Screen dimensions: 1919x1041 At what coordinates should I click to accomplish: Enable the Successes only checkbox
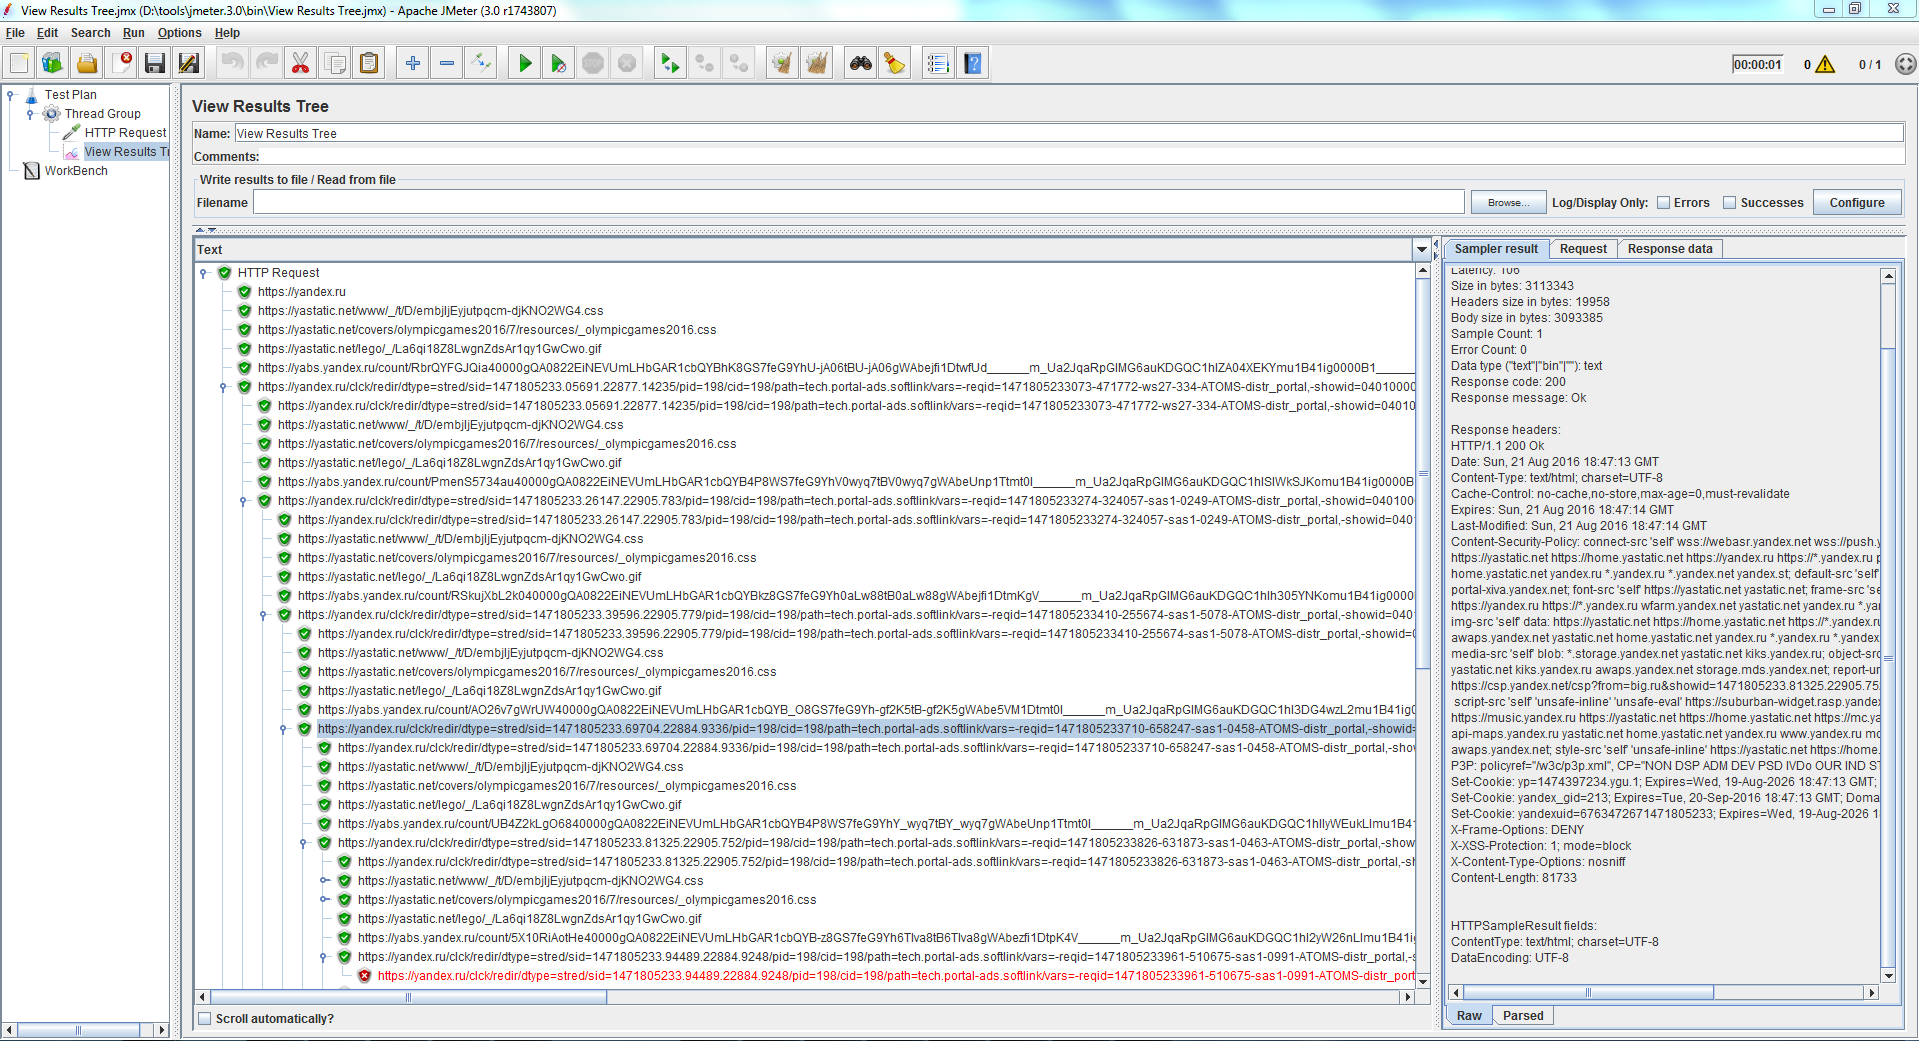click(x=1730, y=203)
